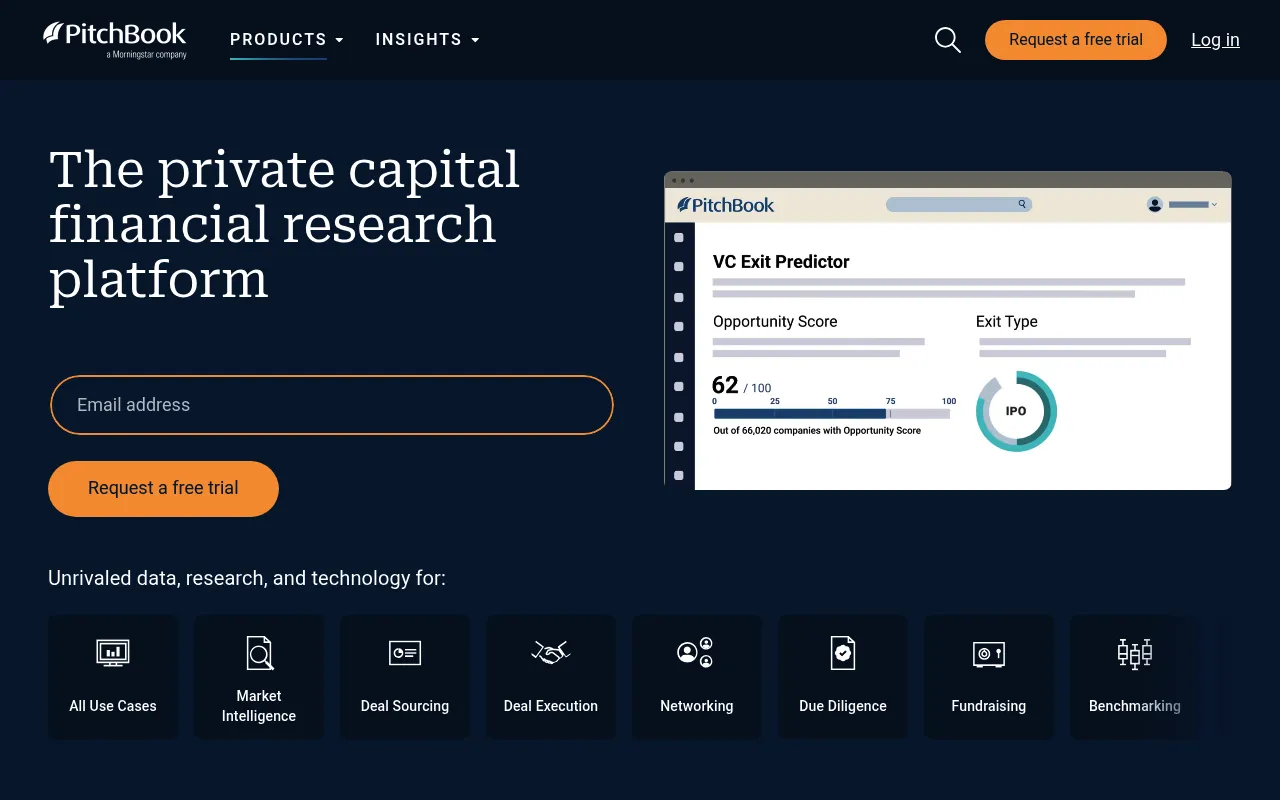Click the search bar inside the mockup
Screen dimensions: 1280x800
point(959,204)
